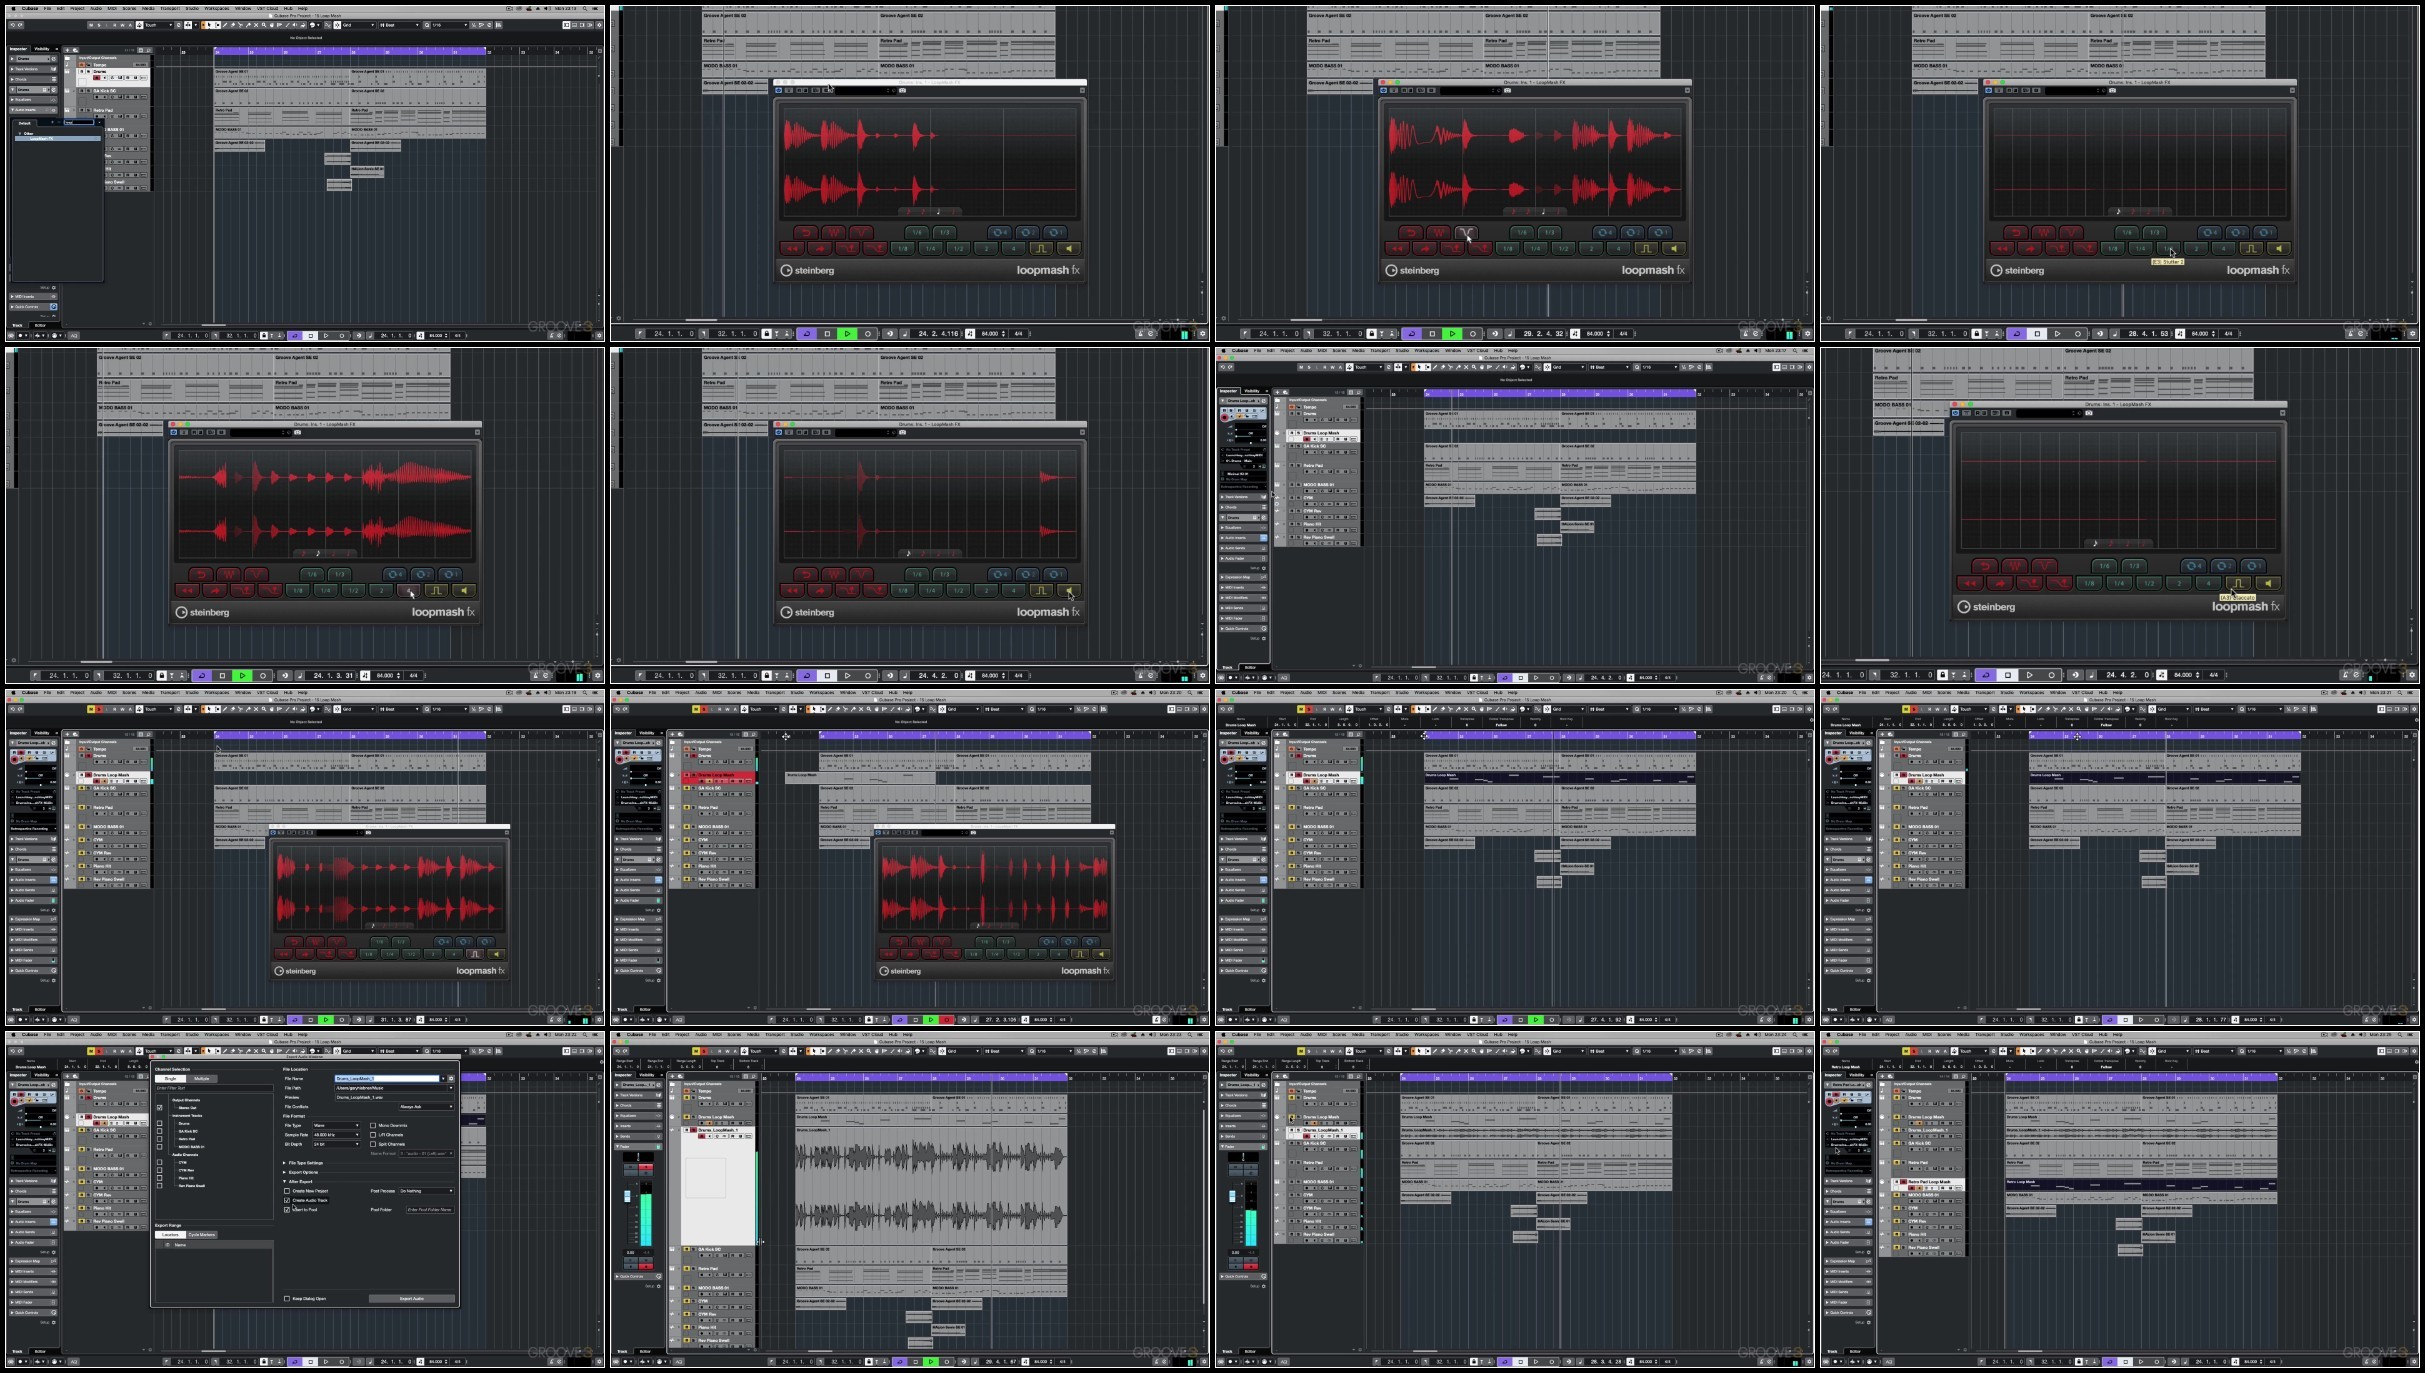Open the File Type dropdown in File Format

336,1125
